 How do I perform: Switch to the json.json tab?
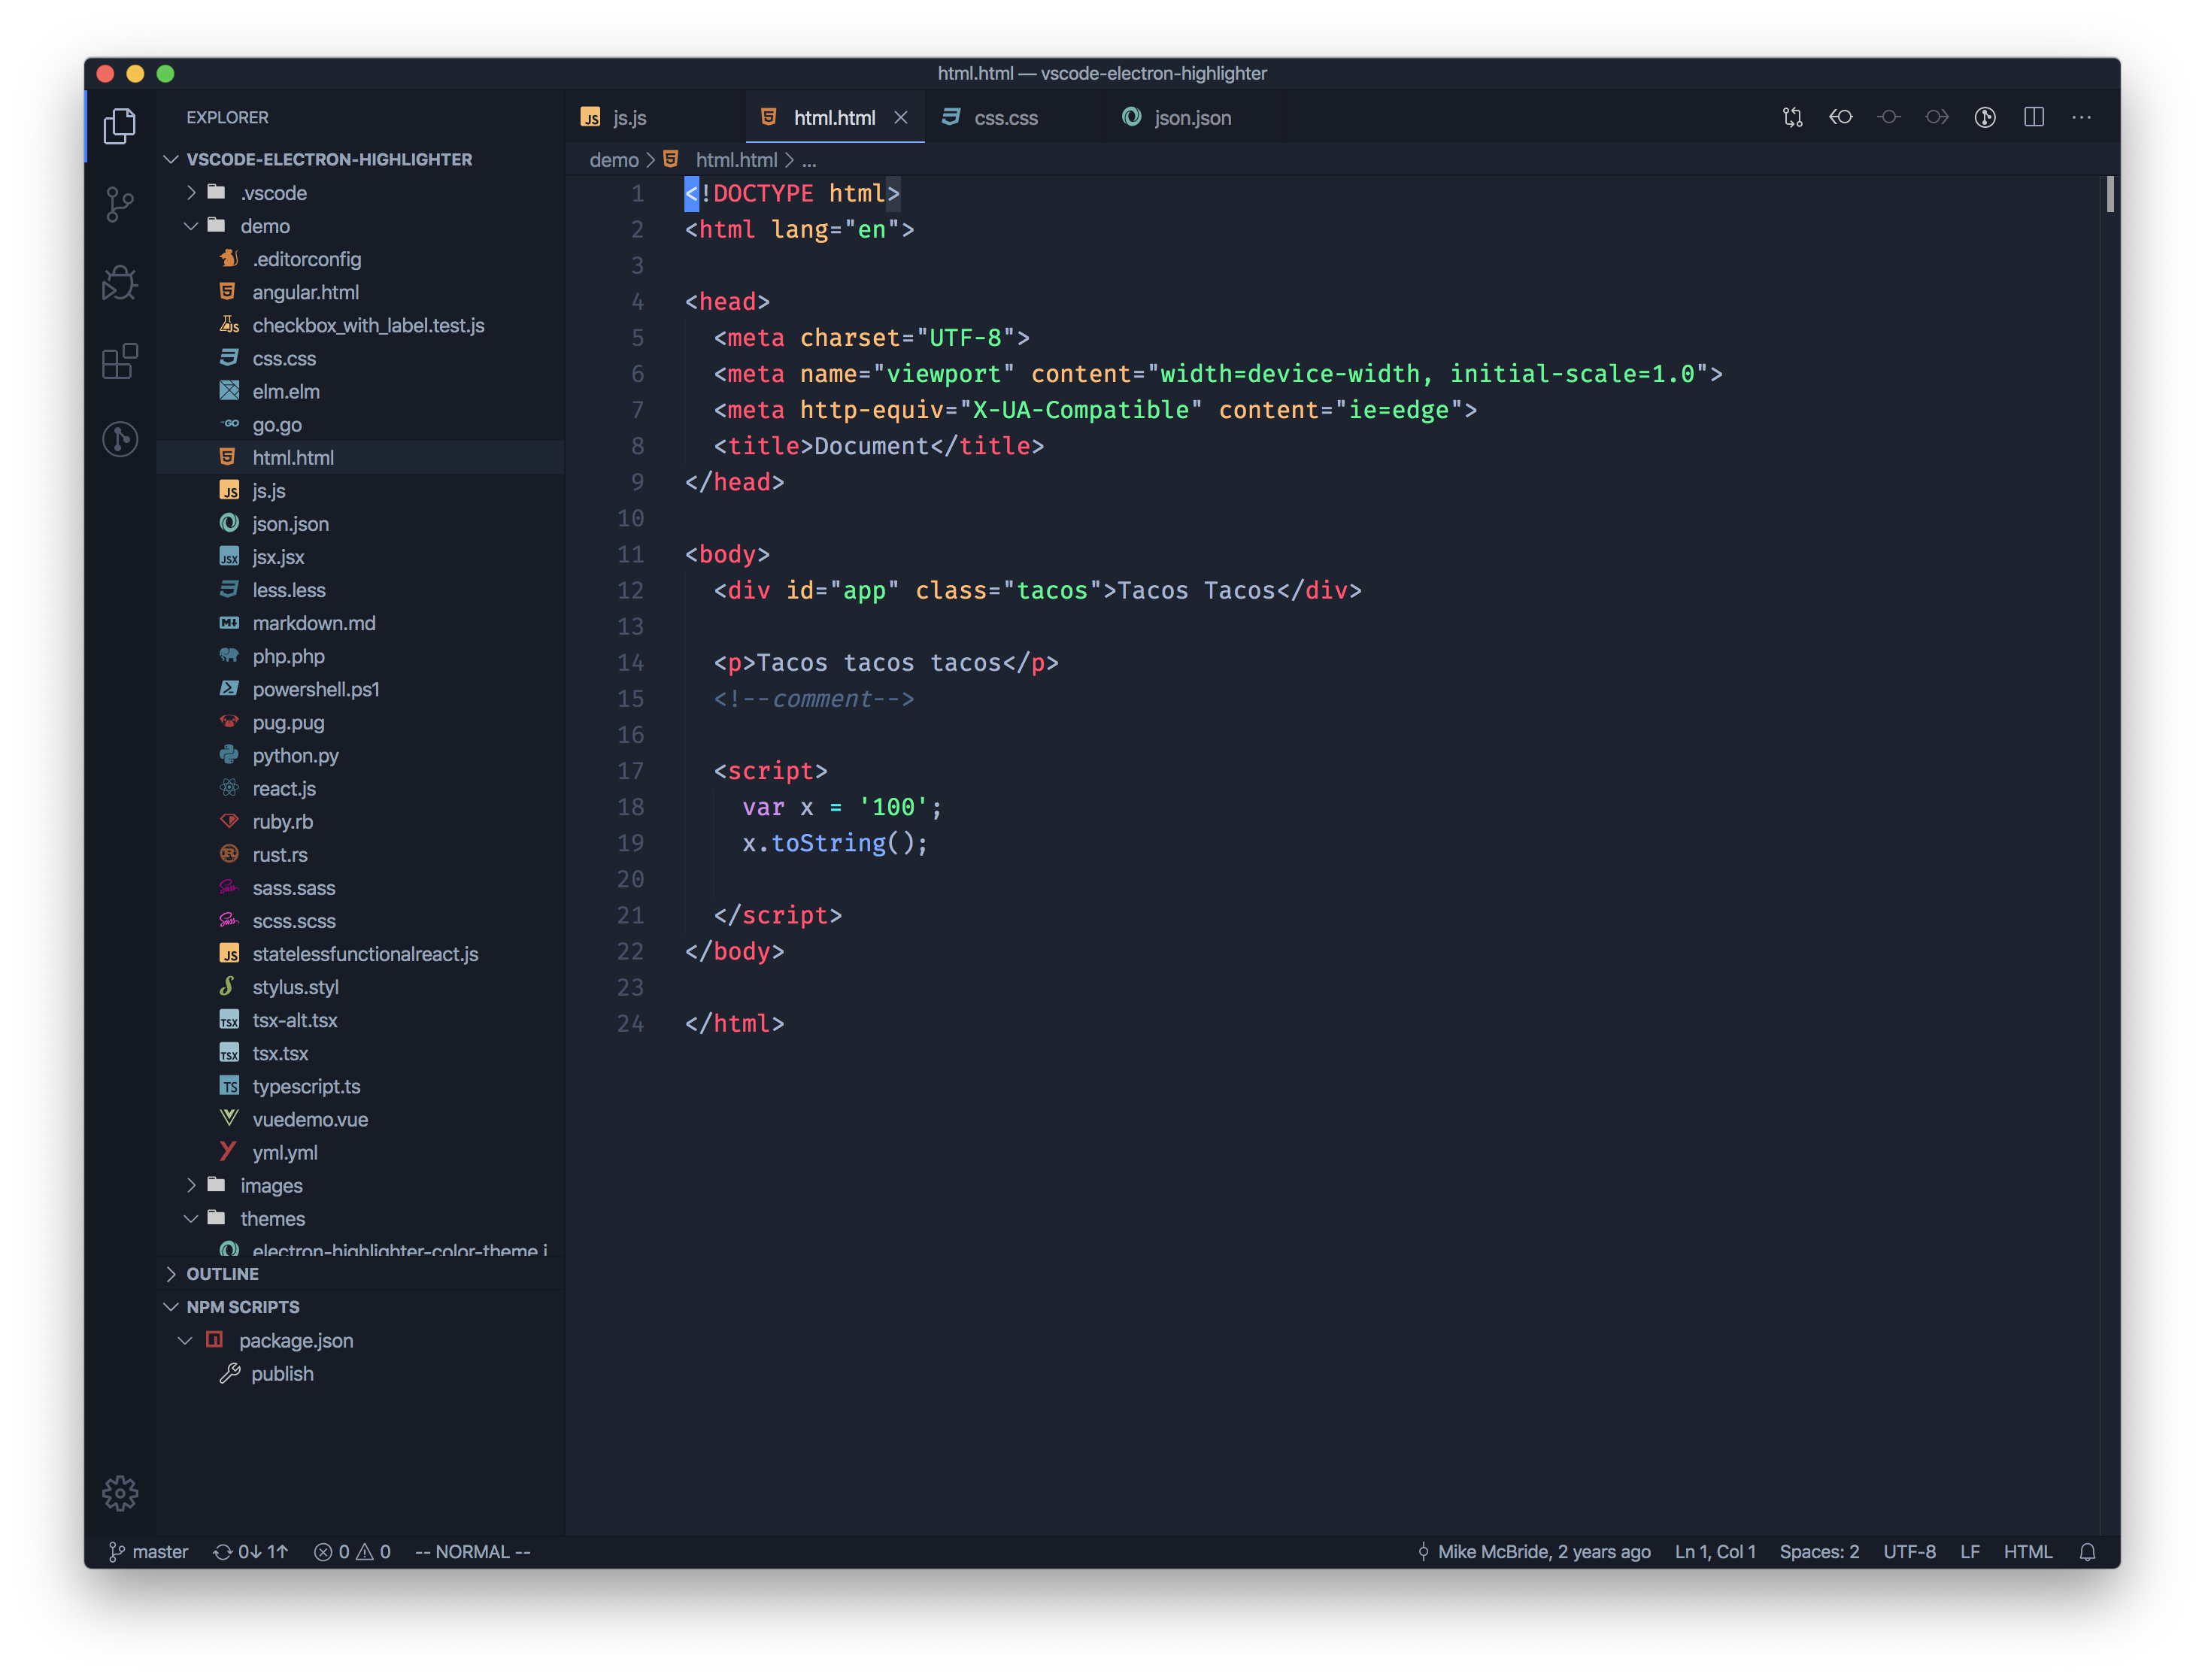point(1191,118)
